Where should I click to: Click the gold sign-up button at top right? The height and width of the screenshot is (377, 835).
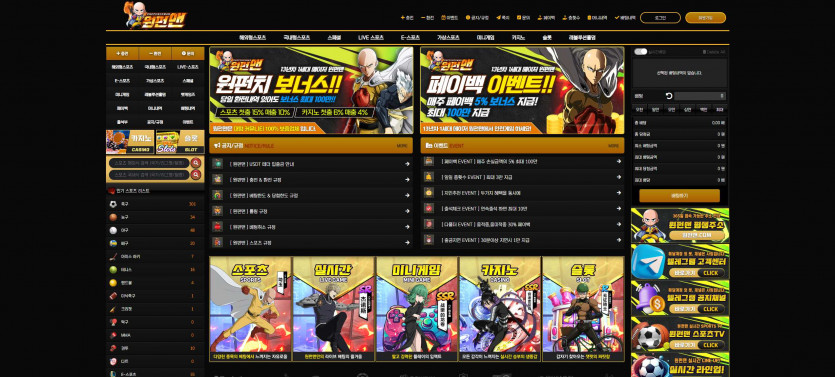tap(706, 18)
